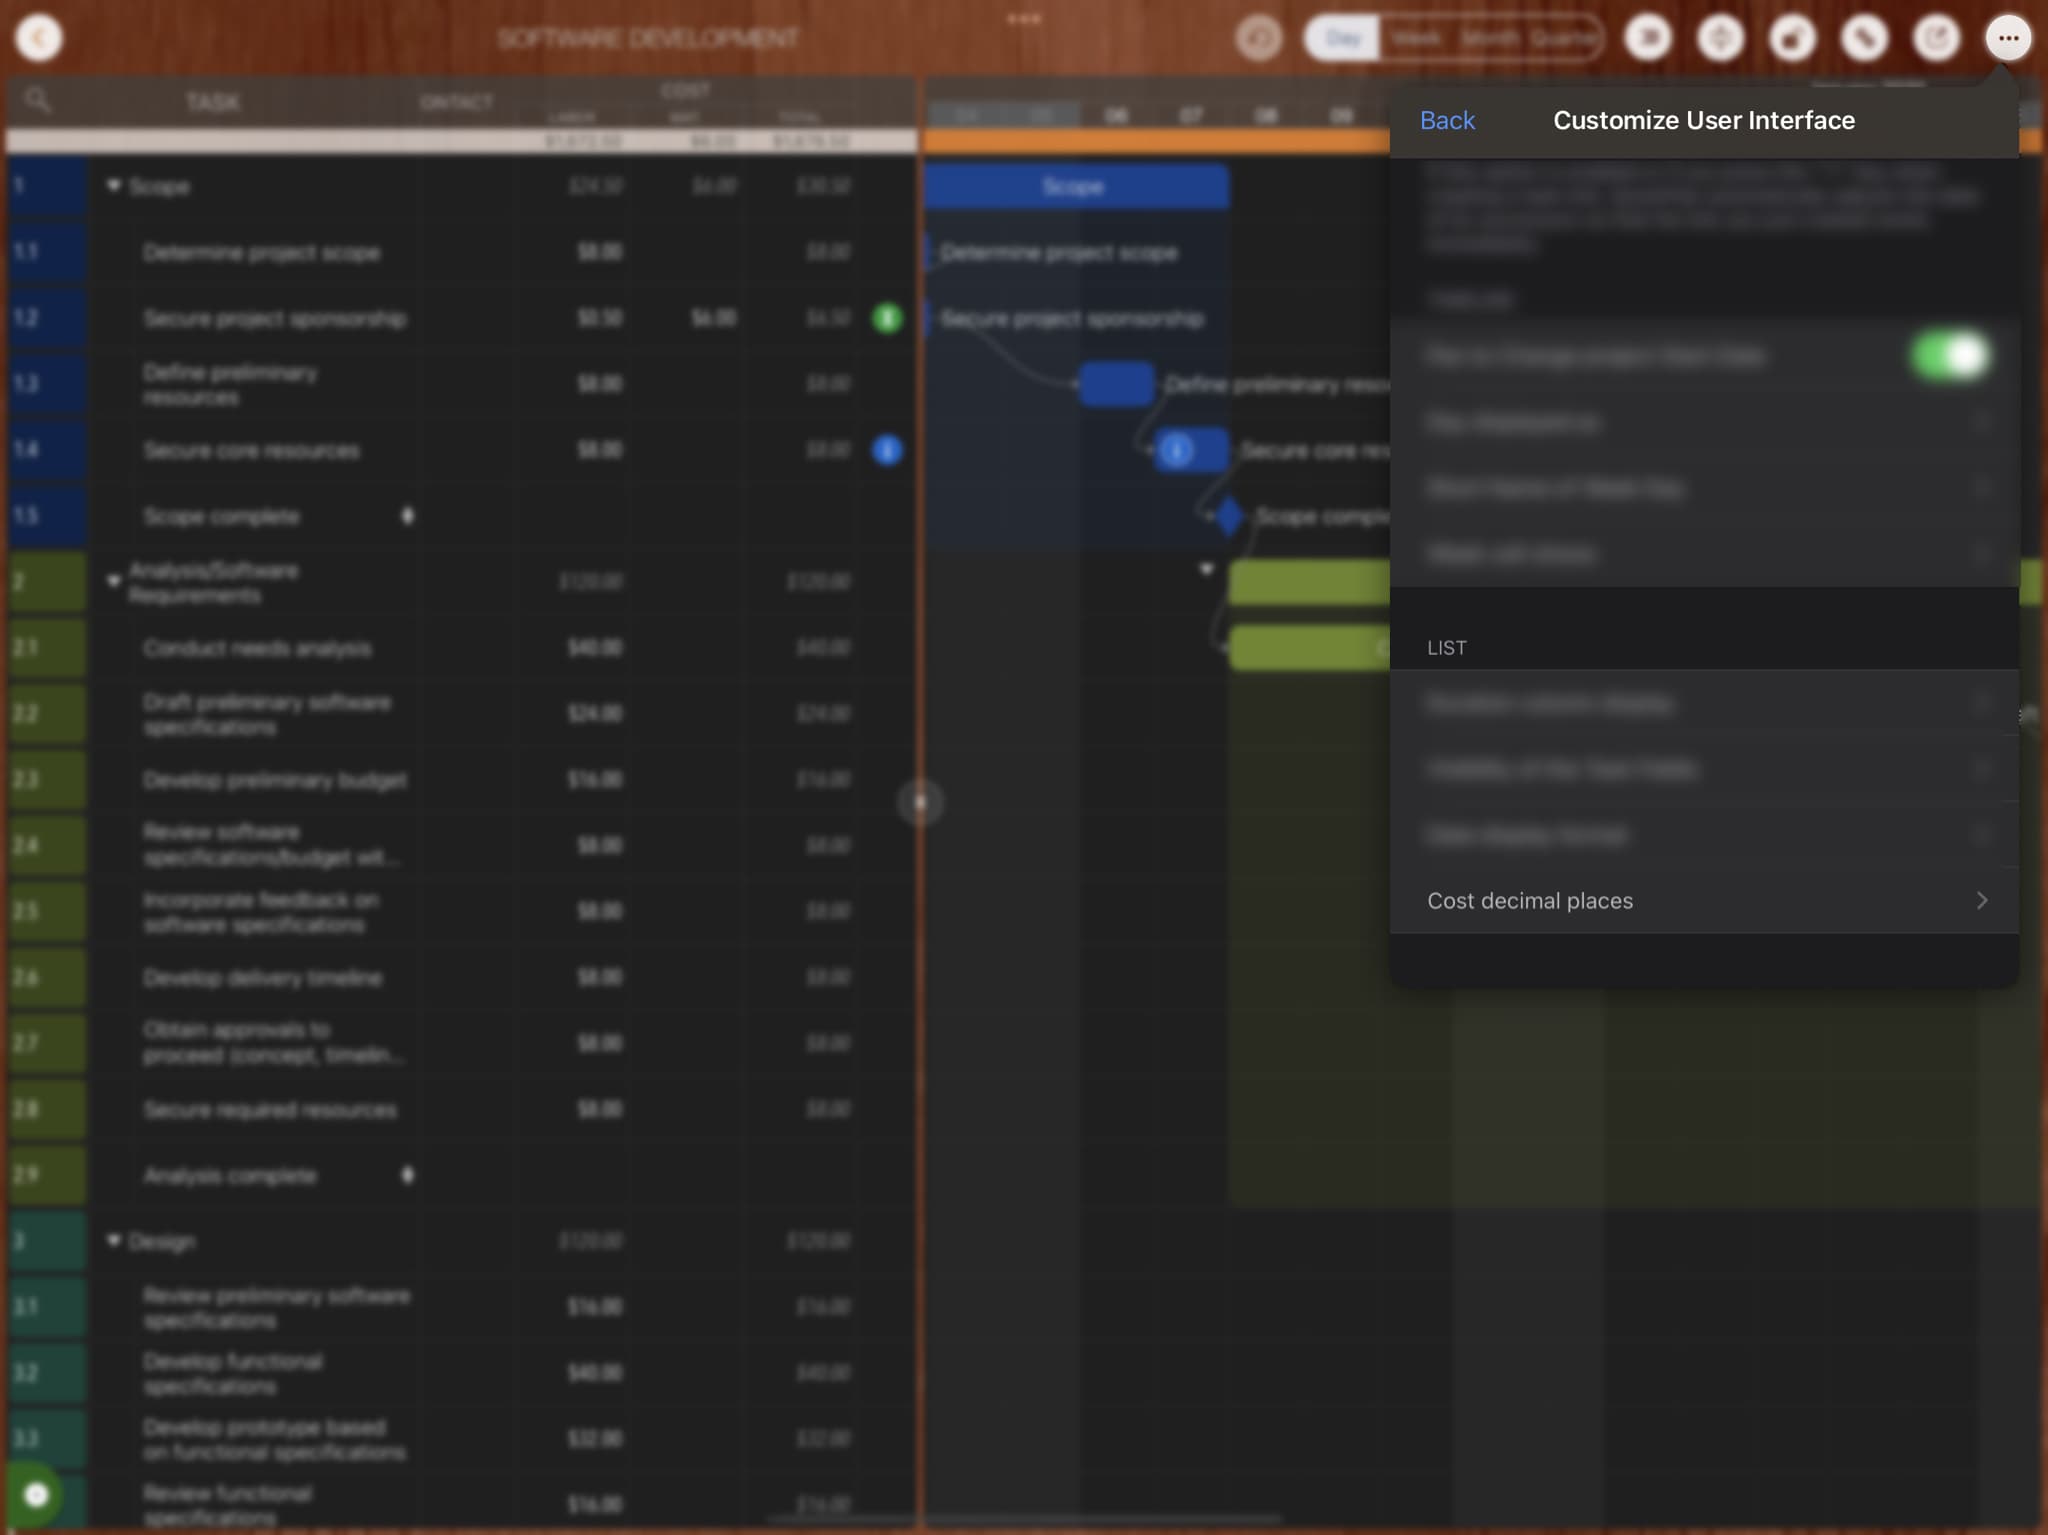
Task: Collapse the Analysis/Software Requirements group
Action: [113, 581]
